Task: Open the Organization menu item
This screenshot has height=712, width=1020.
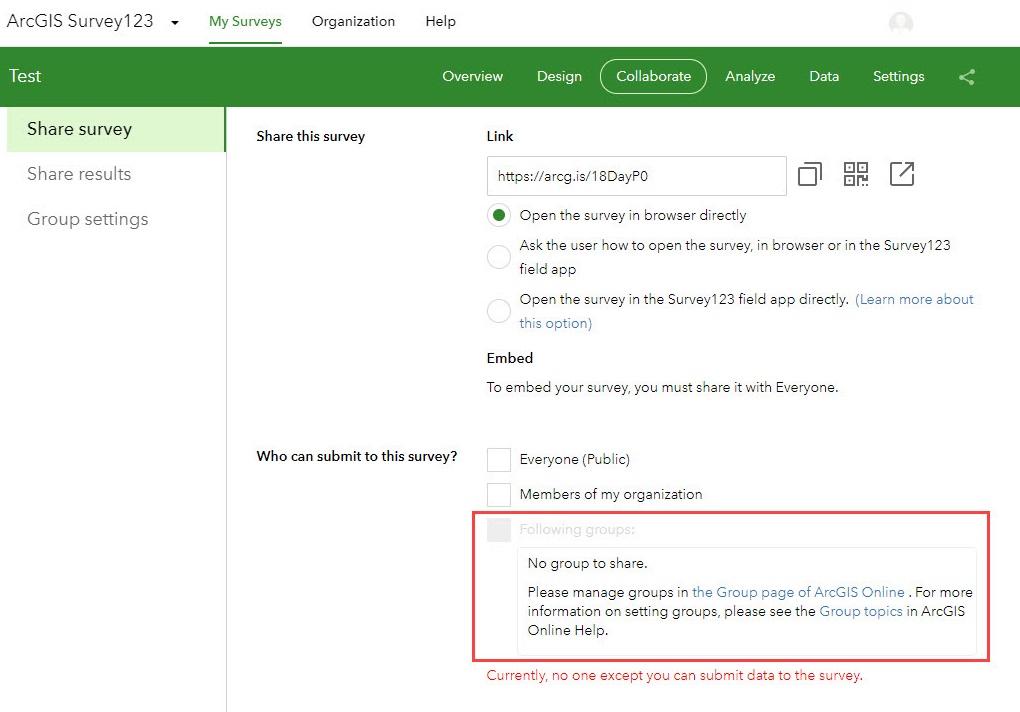Action: click(x=353, y=21)
